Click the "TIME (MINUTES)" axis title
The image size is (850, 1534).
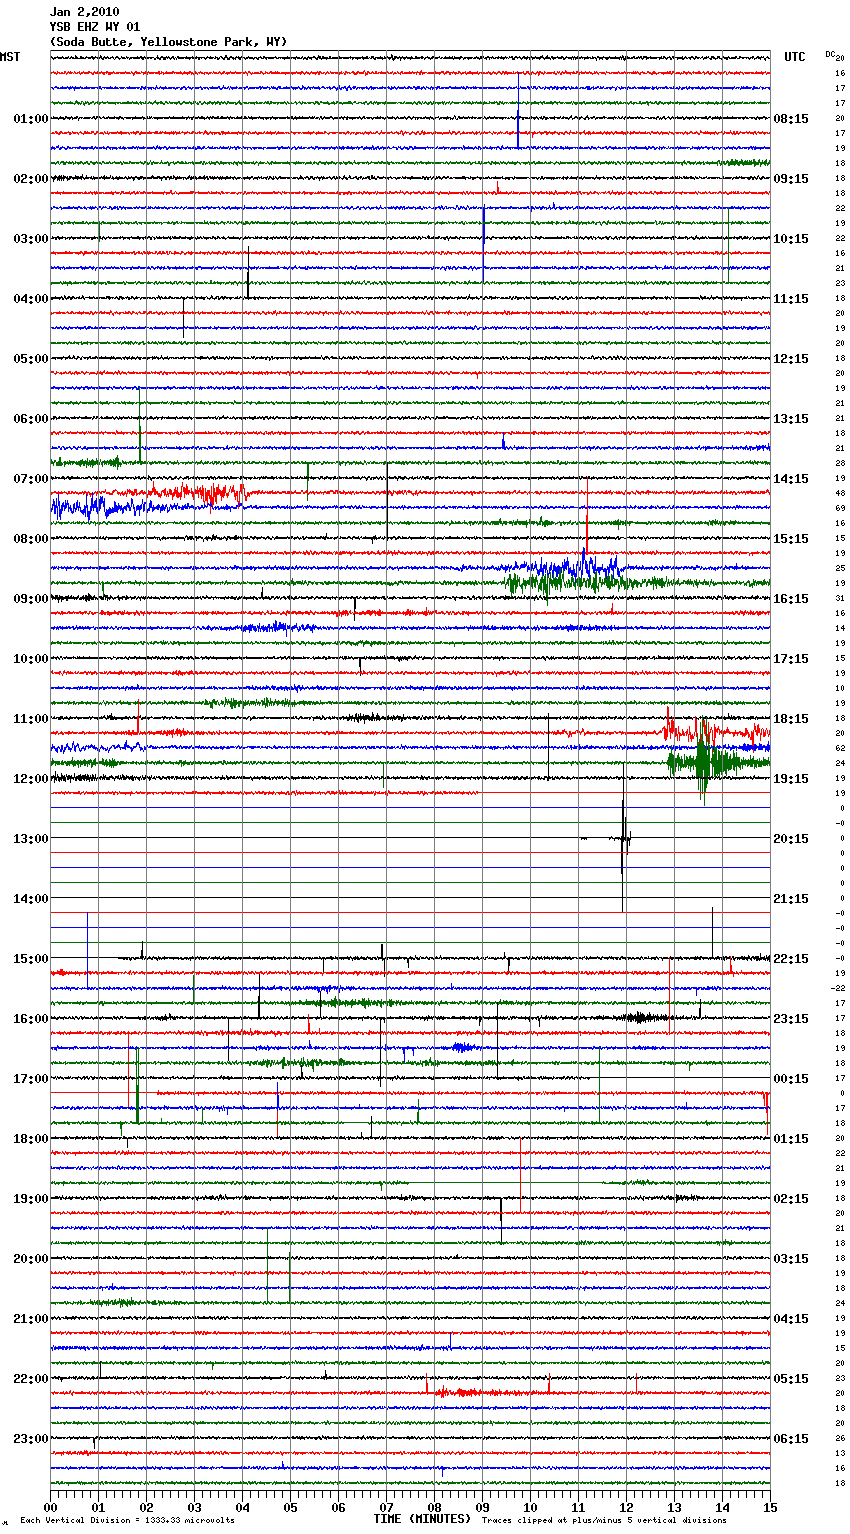(x=422, y=1519)
